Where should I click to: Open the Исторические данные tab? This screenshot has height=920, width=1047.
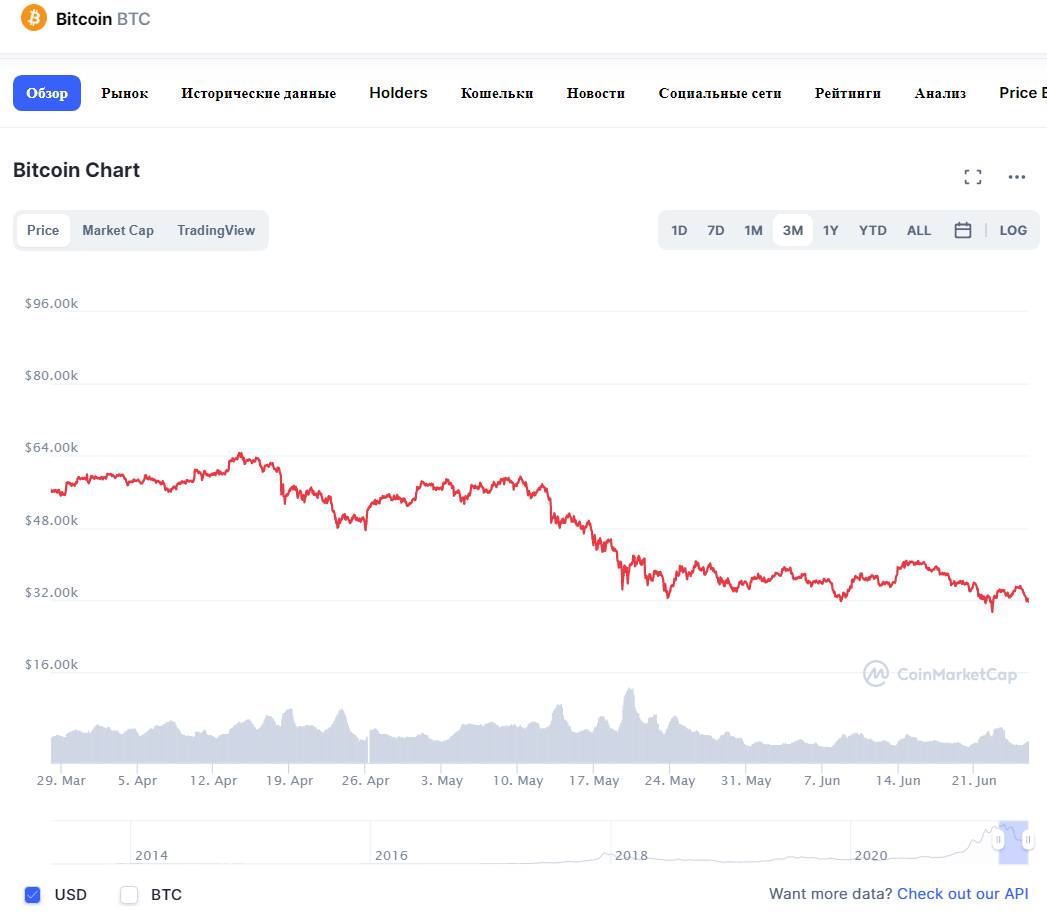coord(258,93)
